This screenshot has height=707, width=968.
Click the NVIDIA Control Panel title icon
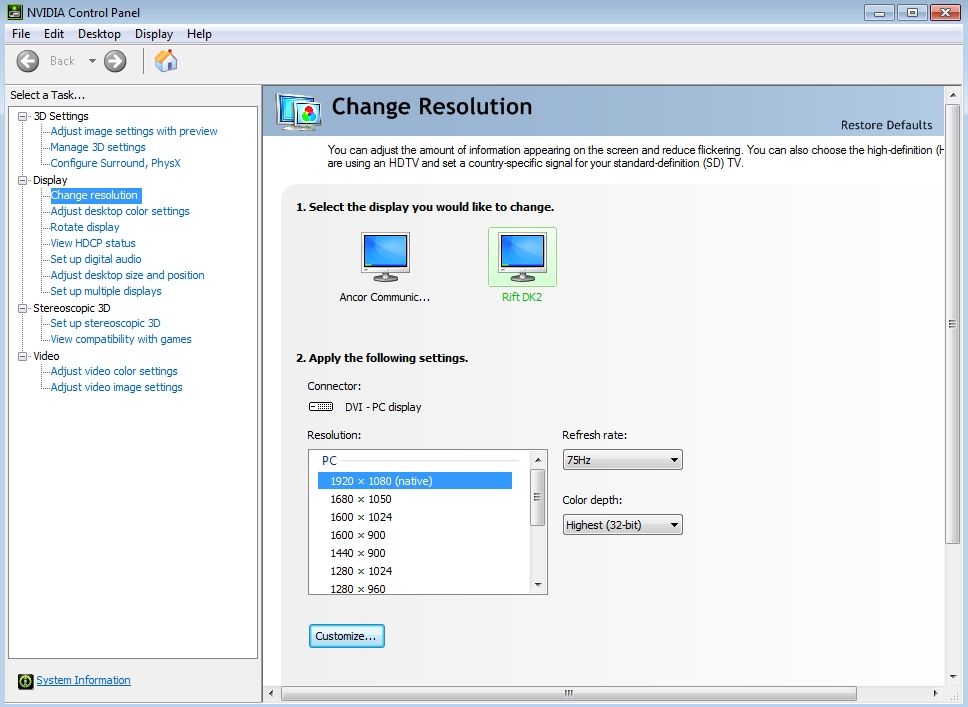click(12, 12)
